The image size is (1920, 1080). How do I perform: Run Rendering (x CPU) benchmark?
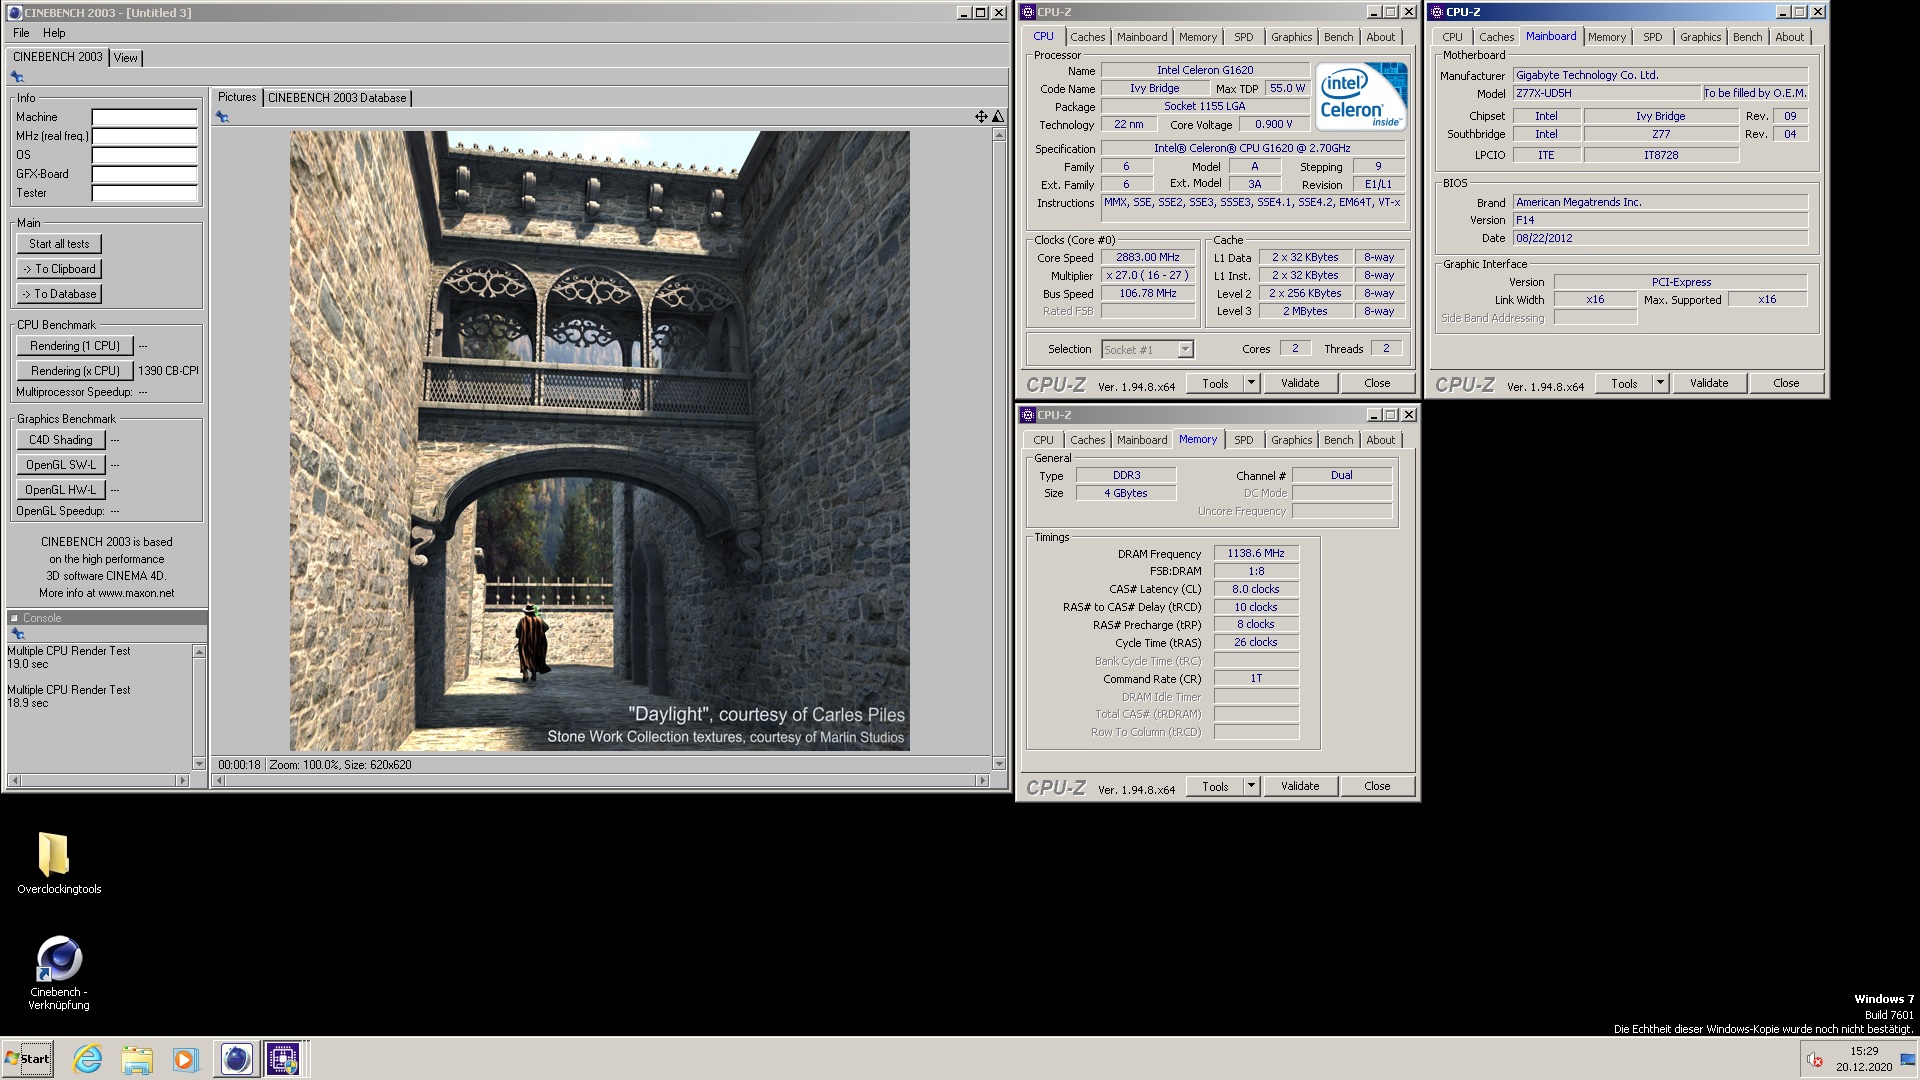coord(75,371)
